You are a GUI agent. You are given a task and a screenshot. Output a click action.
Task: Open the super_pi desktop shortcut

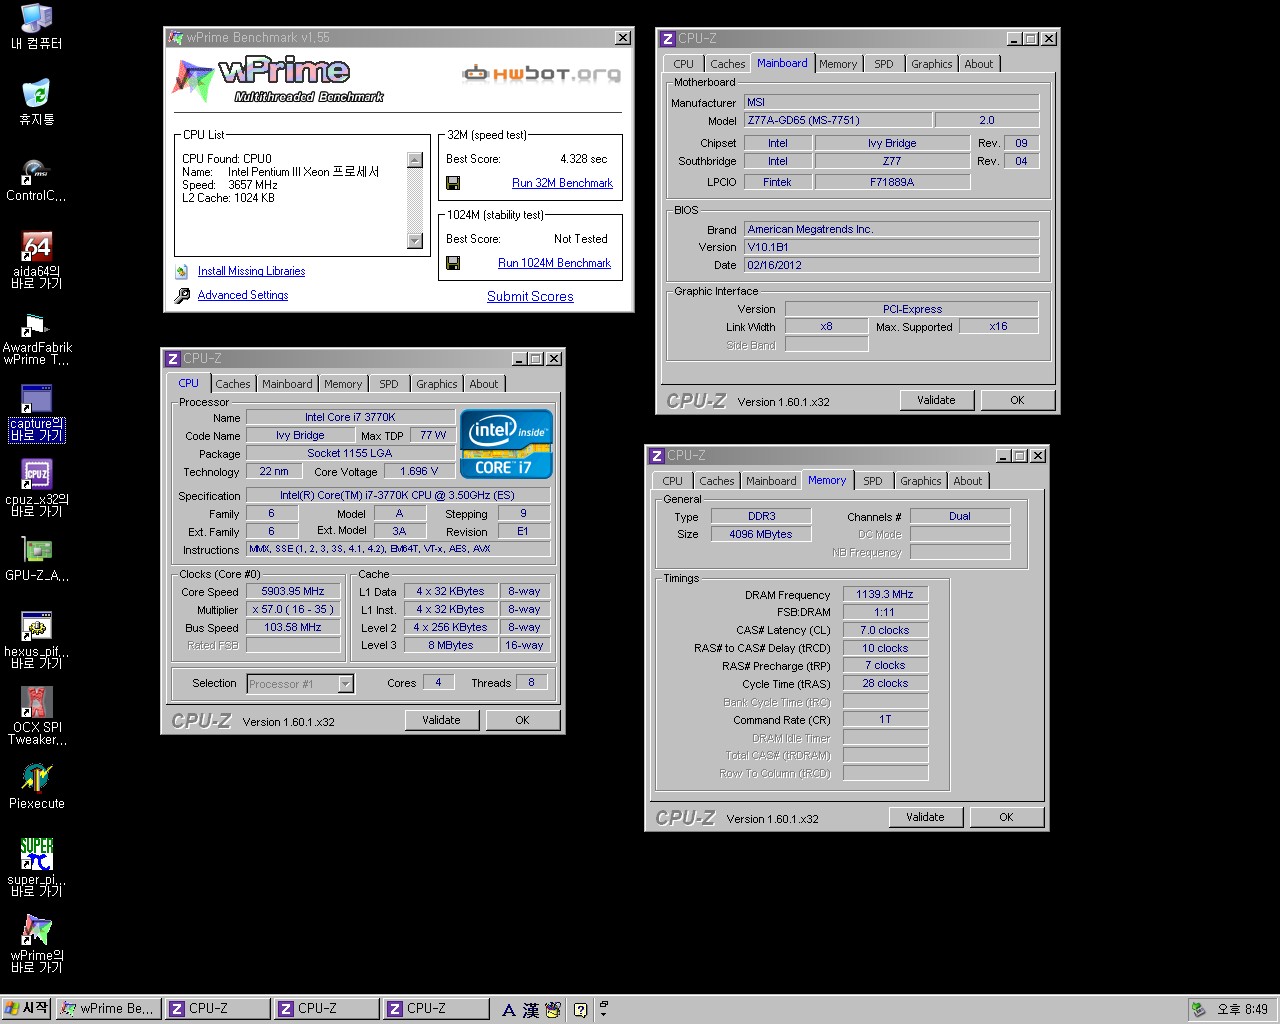(x=36, y=855)
